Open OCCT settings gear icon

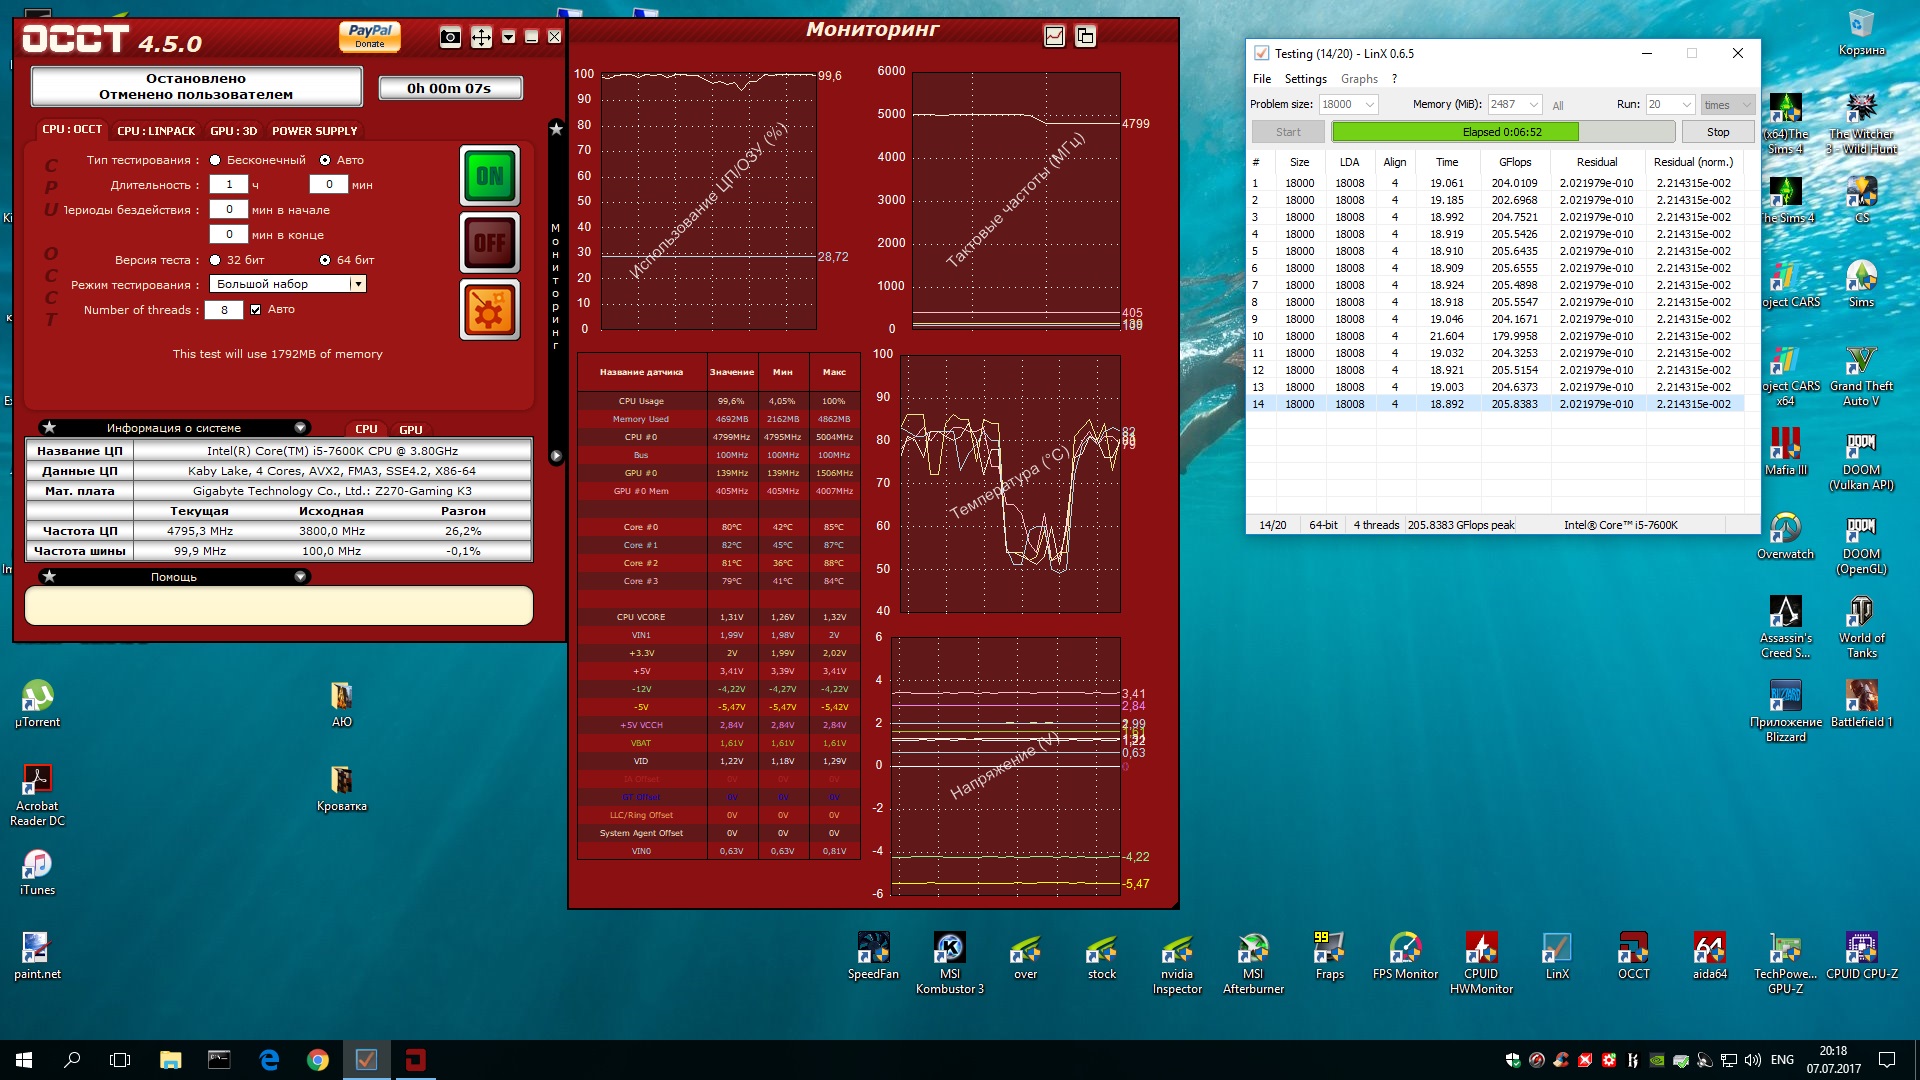tap(490, 310)
